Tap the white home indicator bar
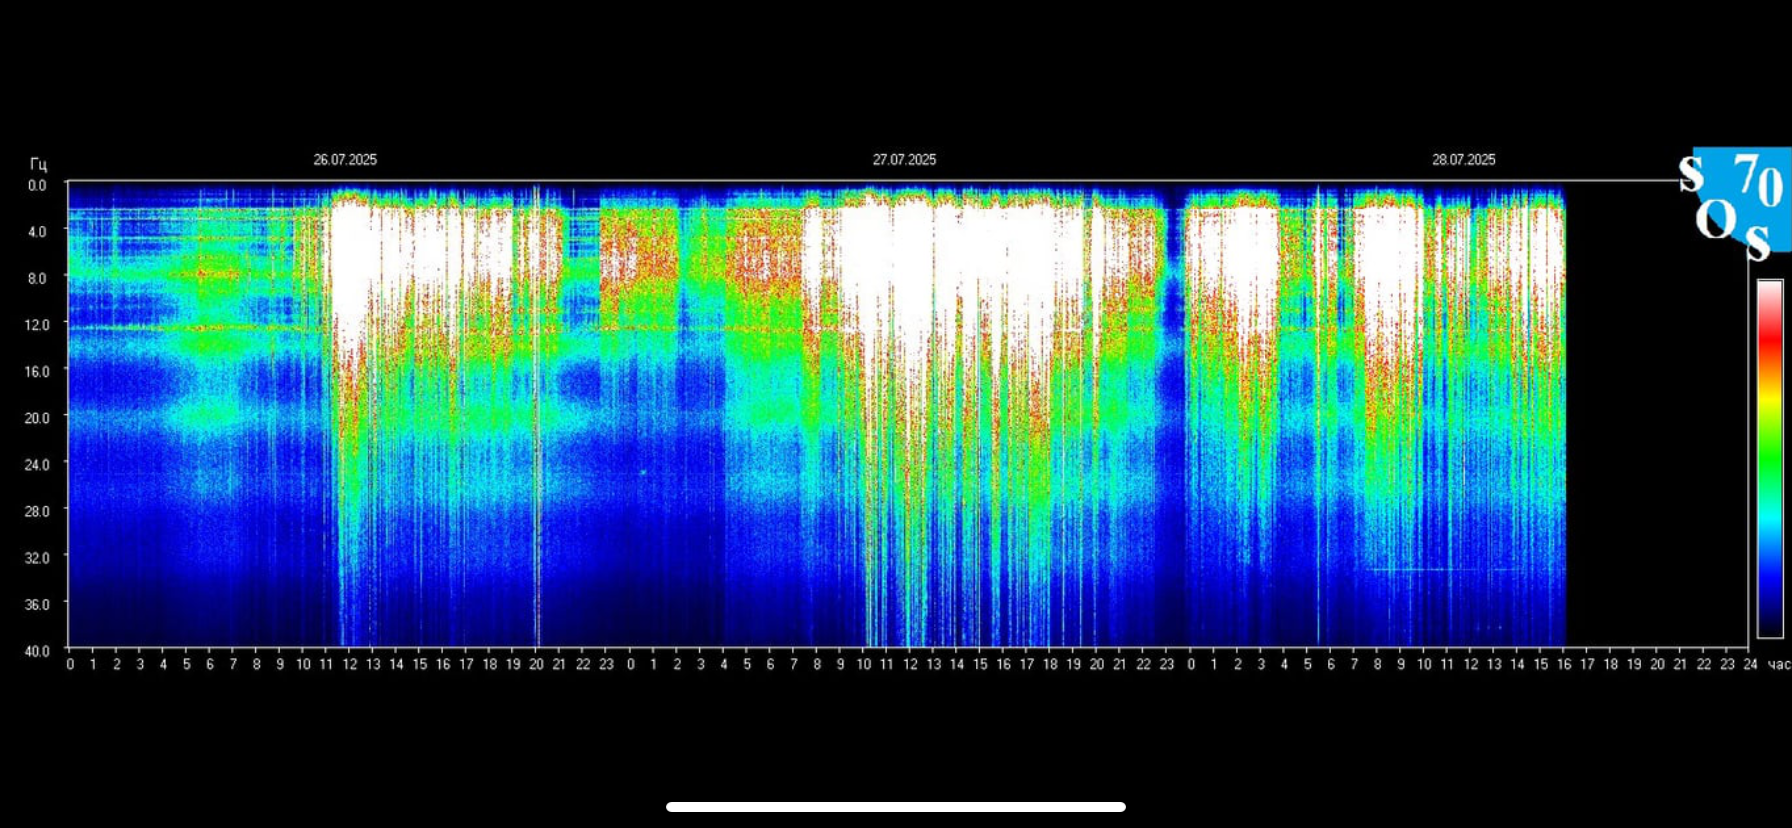This screenshot has height=828, width=1792. click(x=896, y=807)
